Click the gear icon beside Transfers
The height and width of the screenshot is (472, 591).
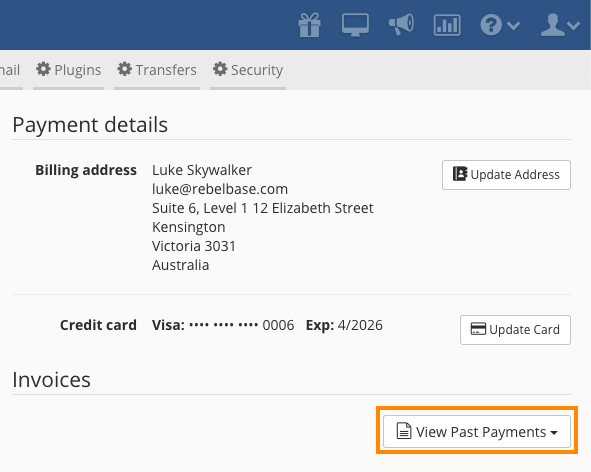coord(125,69)
